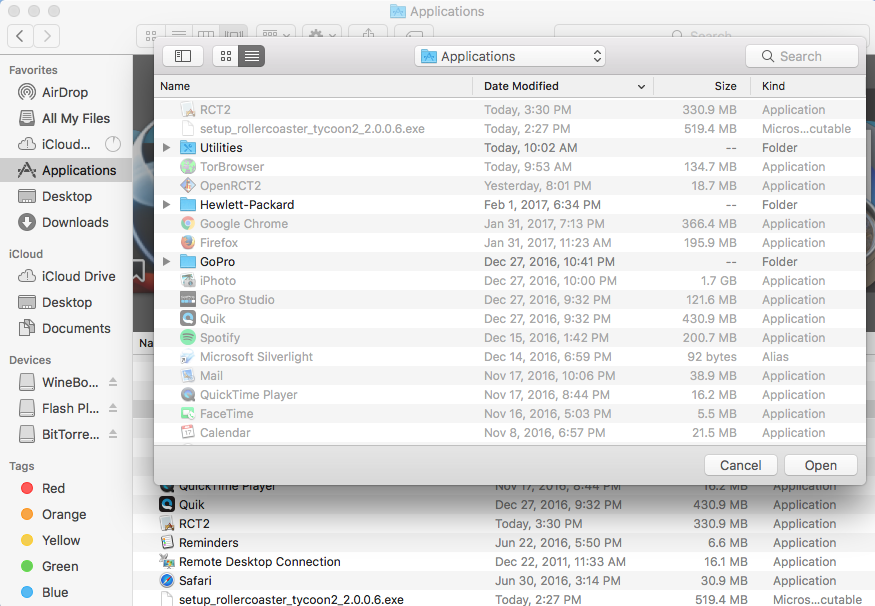Filter by the Green tag
875x606 pixels.
coord(66,566)
